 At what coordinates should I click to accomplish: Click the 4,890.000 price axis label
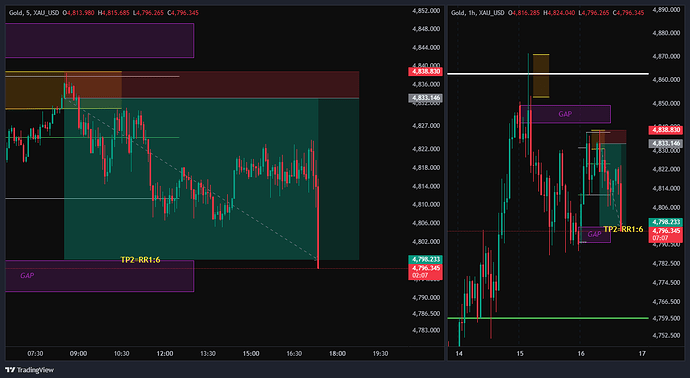pyautogui.click(x=666, y=9)
